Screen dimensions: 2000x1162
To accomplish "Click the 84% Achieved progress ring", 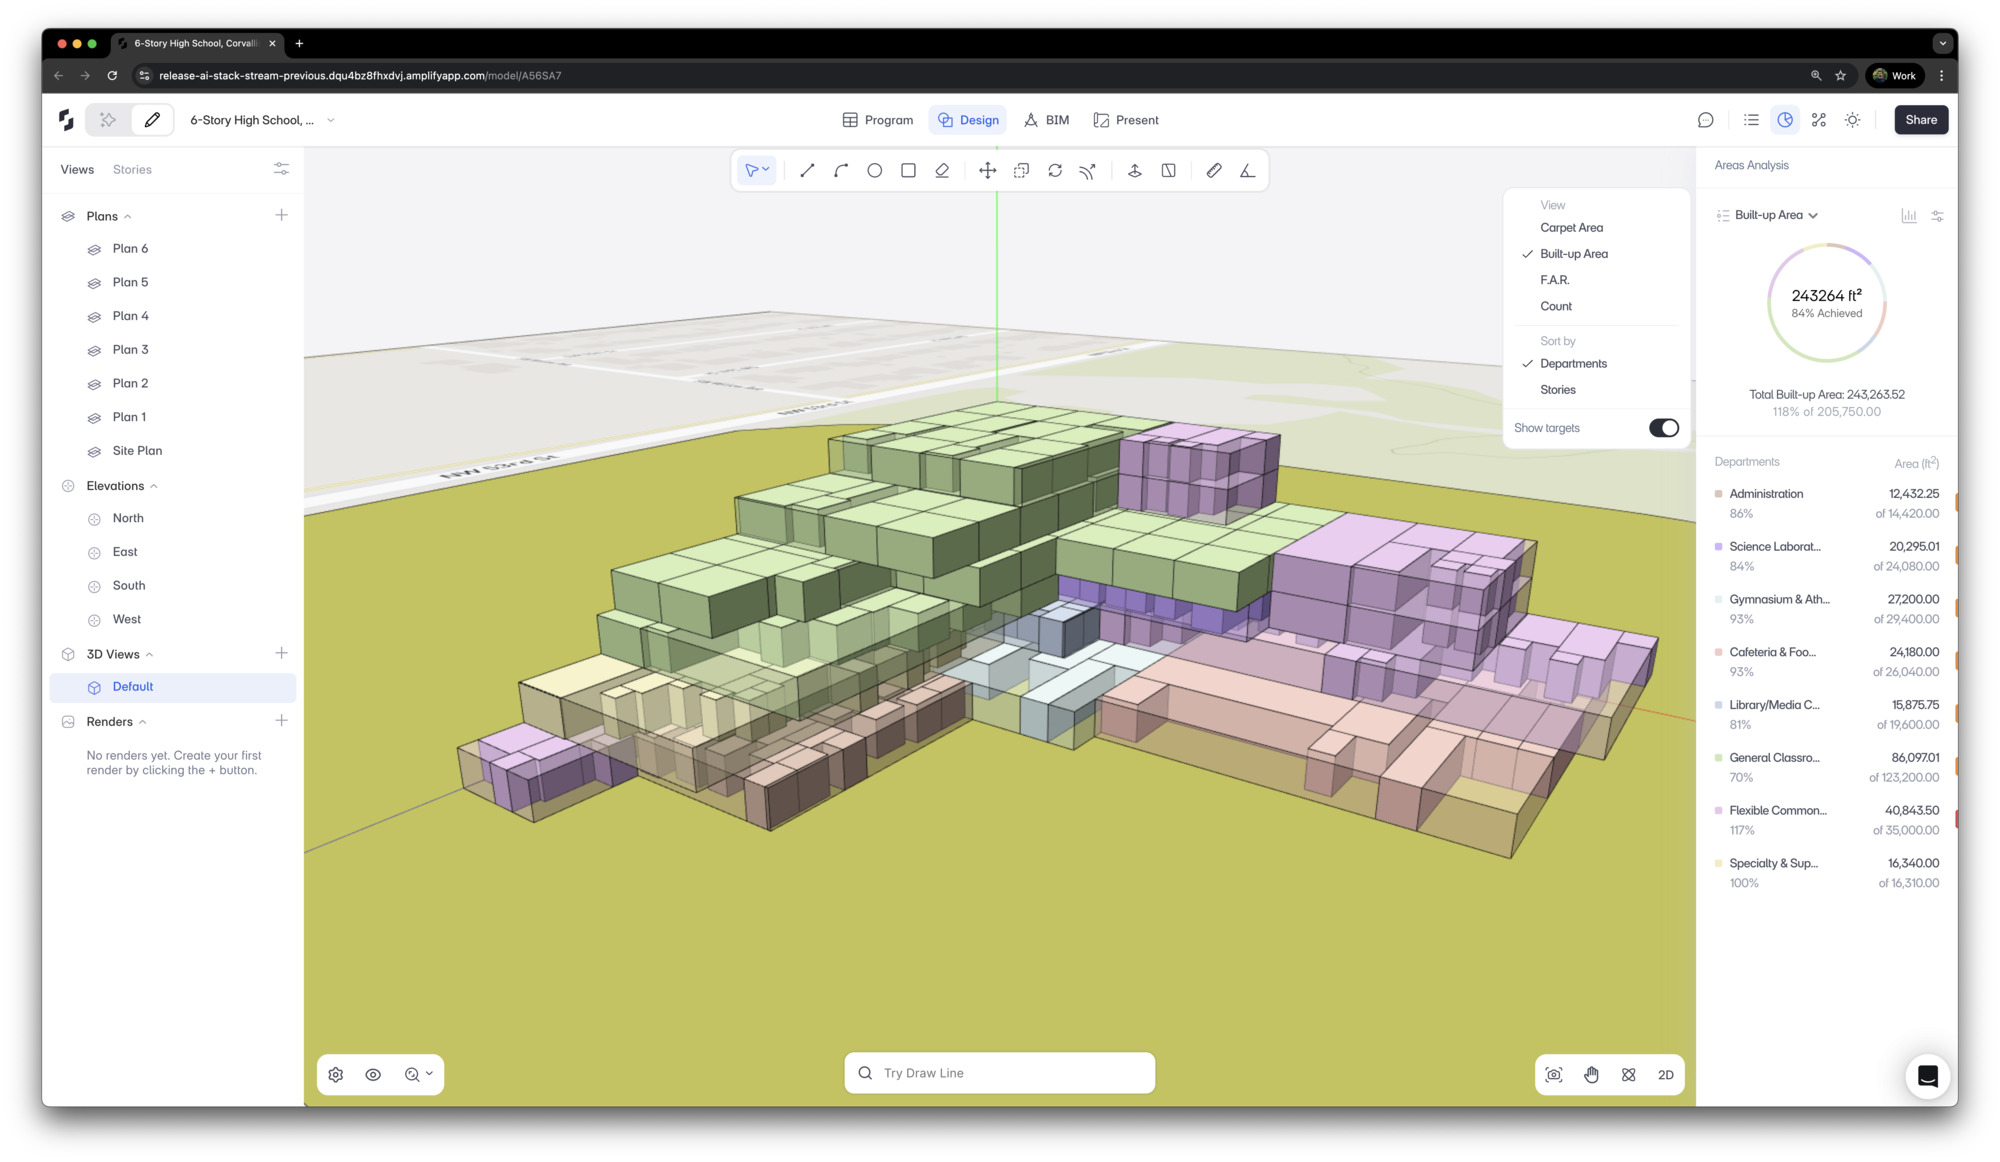I will [x=1826, y=301].
